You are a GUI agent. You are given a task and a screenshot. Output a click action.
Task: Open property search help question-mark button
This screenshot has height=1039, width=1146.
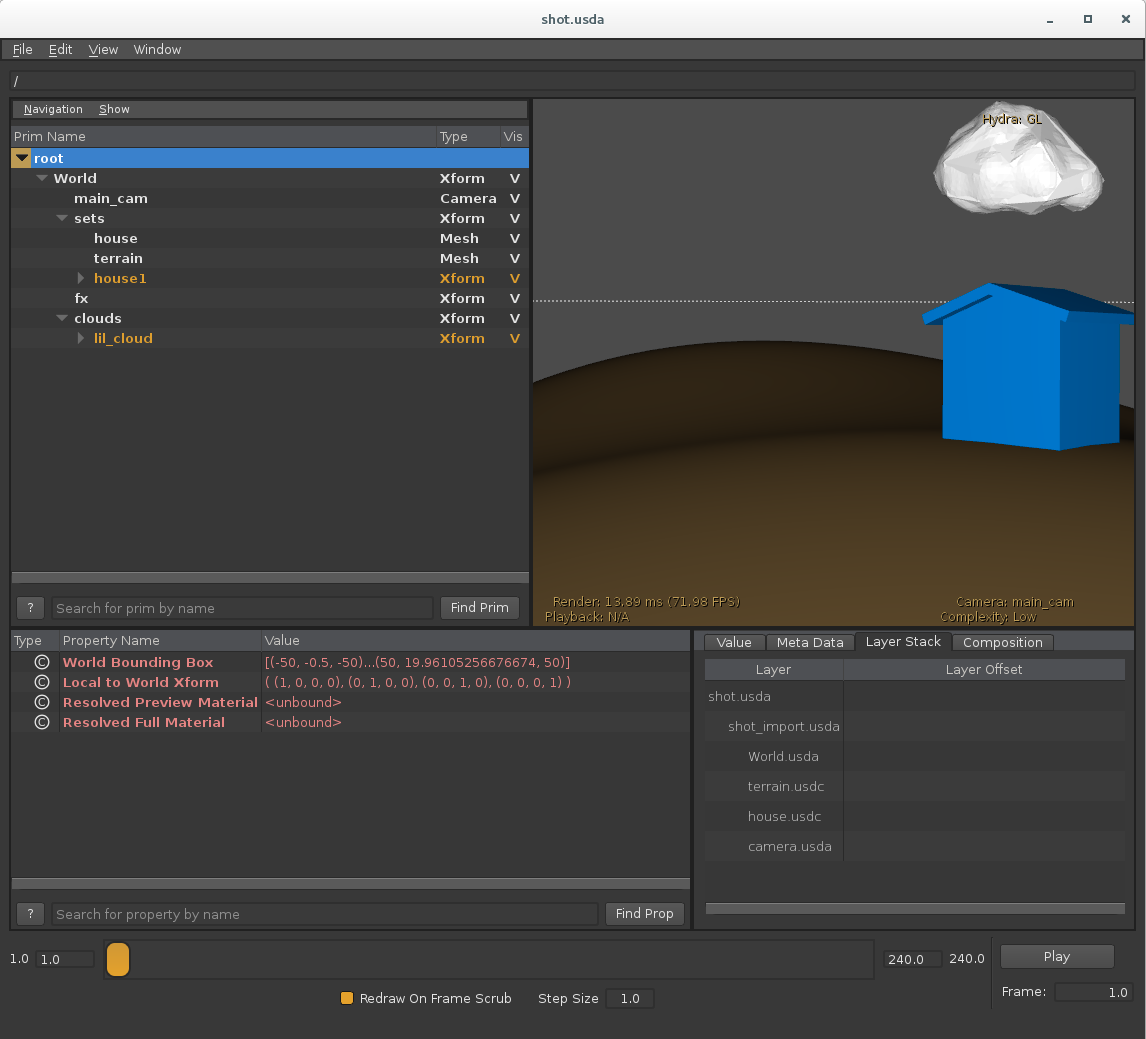coord(30,913)
